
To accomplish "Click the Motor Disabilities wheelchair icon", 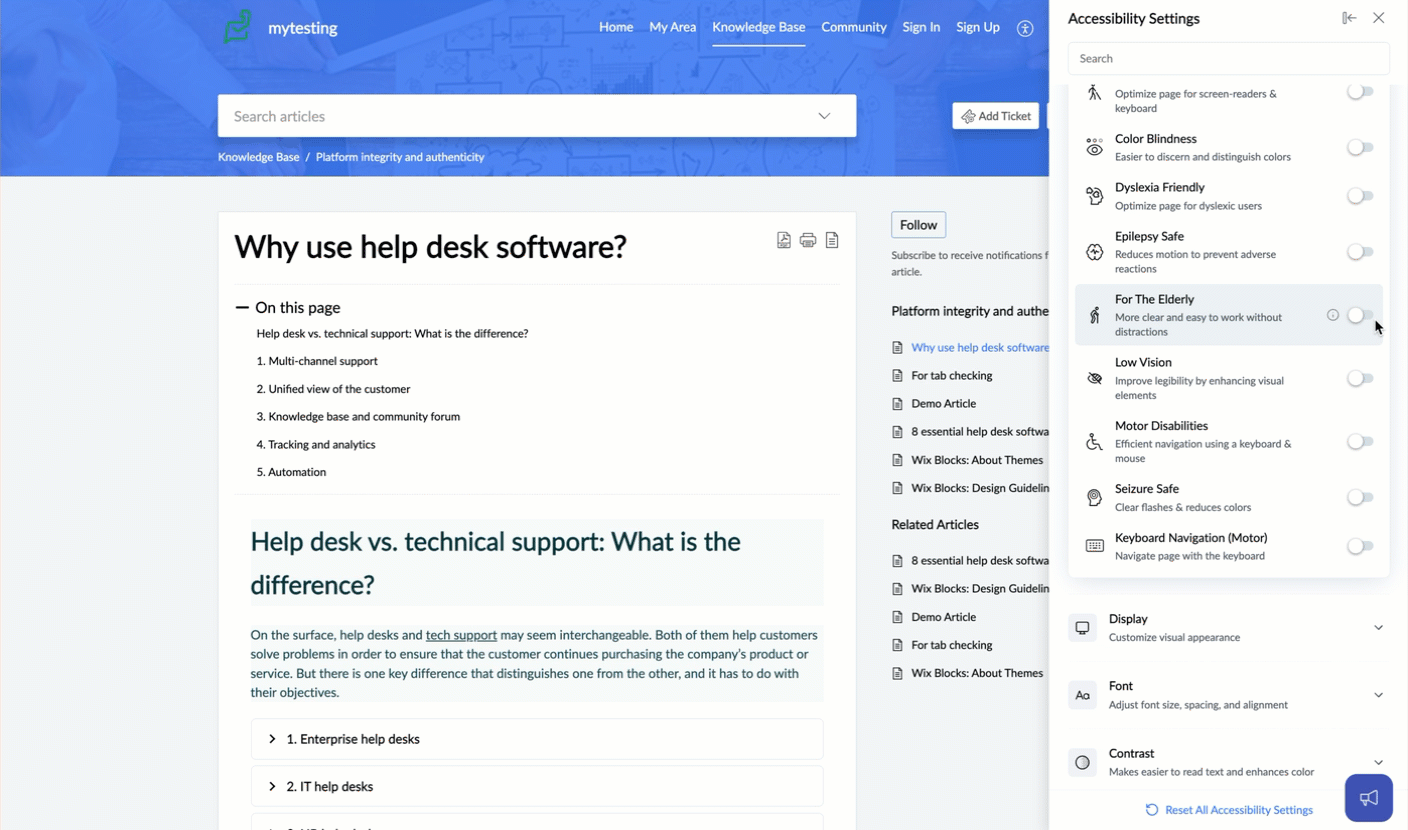I will tap(1094, 441).
